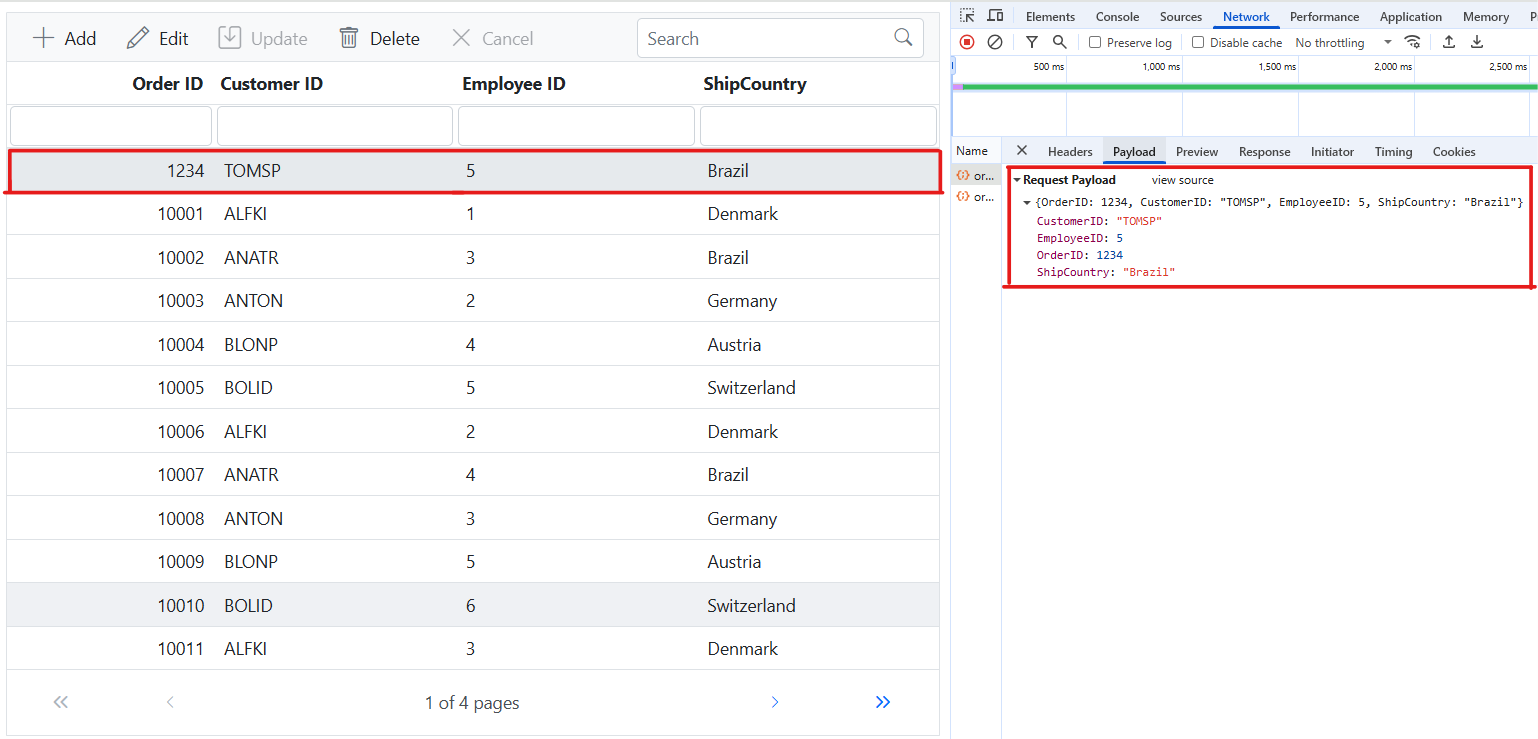Enable the Disable cache checkbox
The width and height of the screenshot is (1538, 739).
click(1198, 43)
